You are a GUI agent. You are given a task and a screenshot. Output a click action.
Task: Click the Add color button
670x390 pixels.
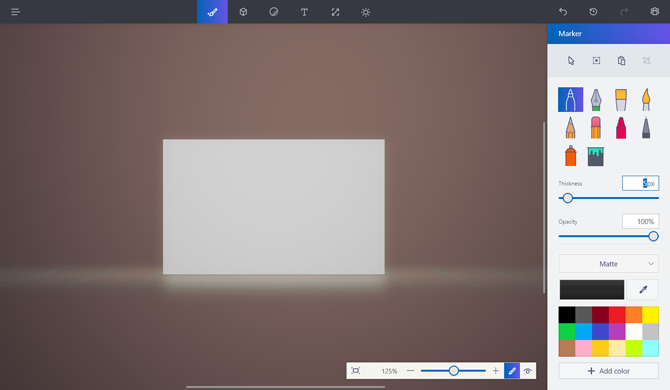608,371
